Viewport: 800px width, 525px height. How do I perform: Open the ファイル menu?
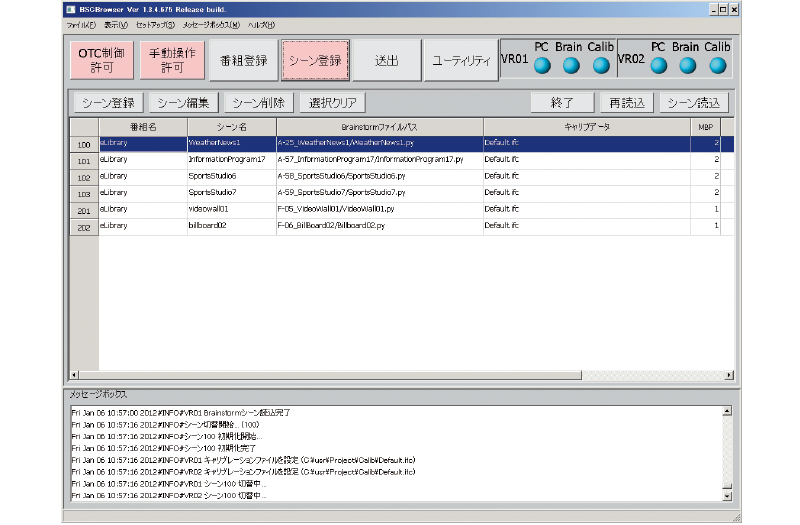point(81,24)
